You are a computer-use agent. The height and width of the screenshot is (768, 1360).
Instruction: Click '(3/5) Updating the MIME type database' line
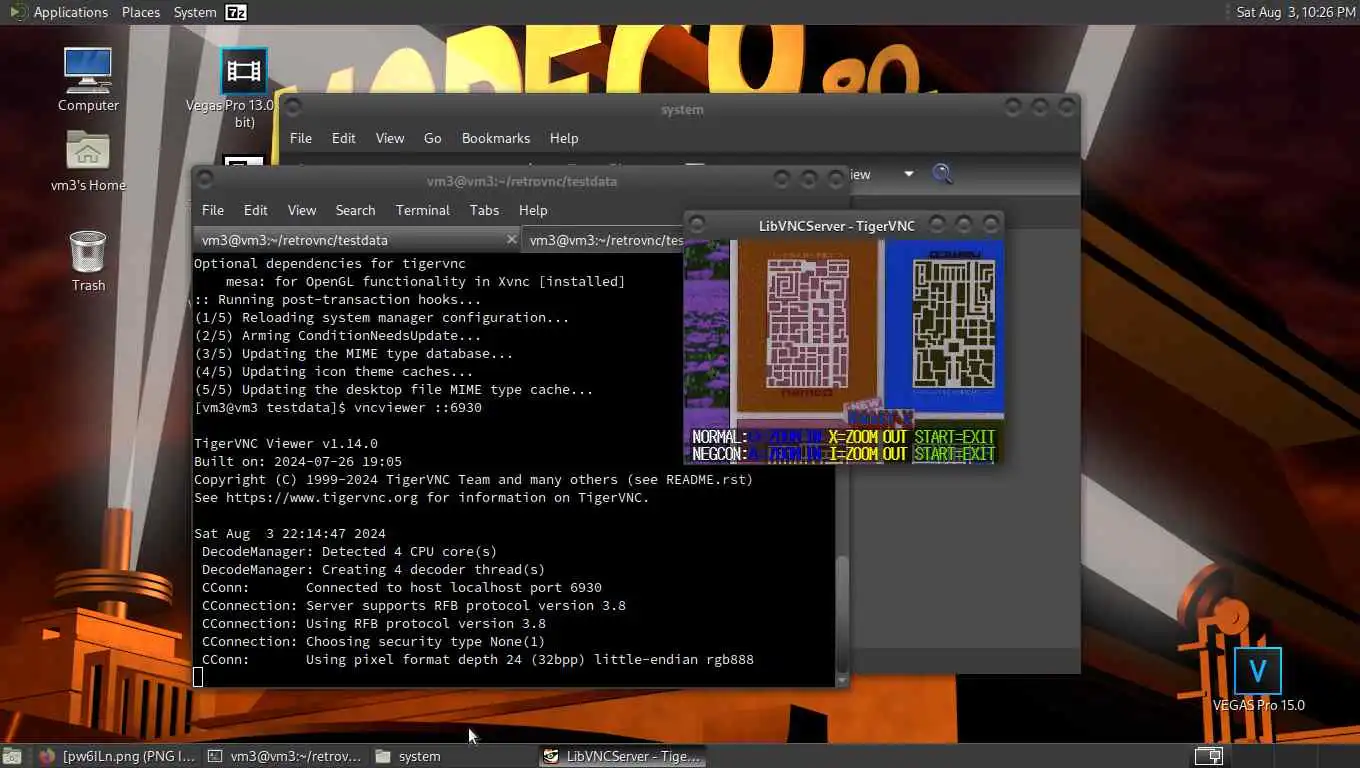coord(354,354)
